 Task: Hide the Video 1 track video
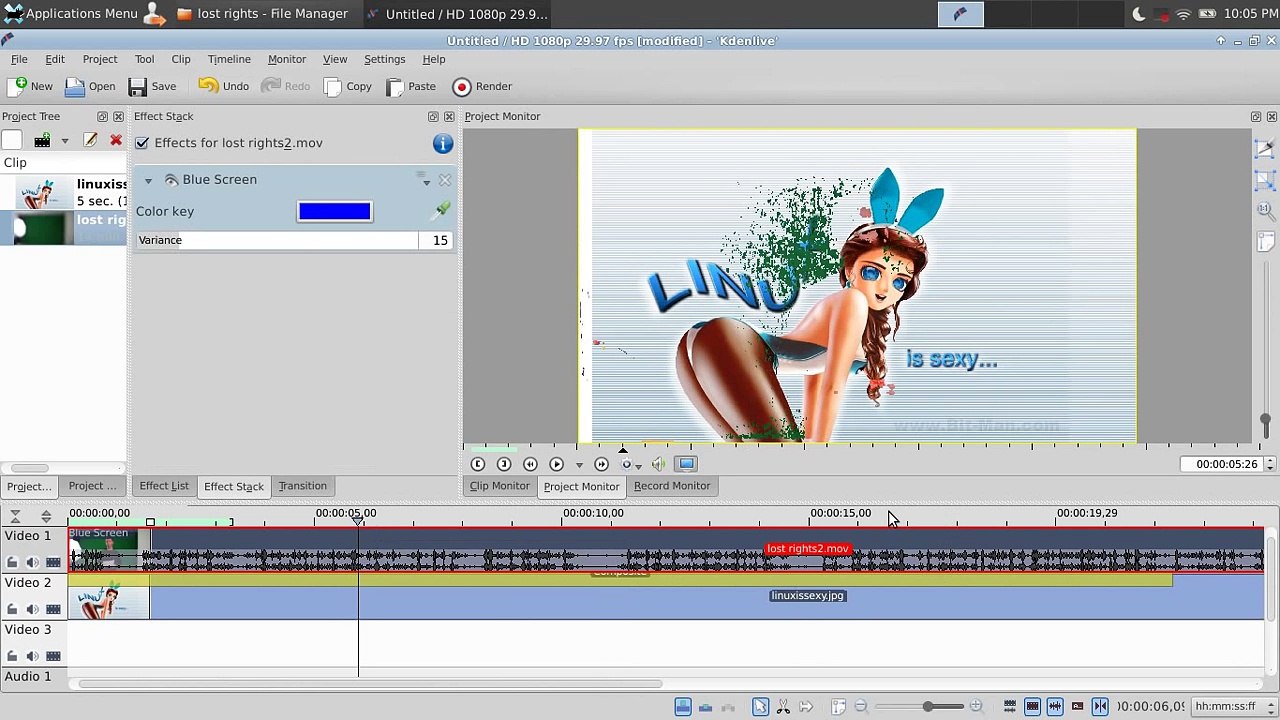coord(53,563)
